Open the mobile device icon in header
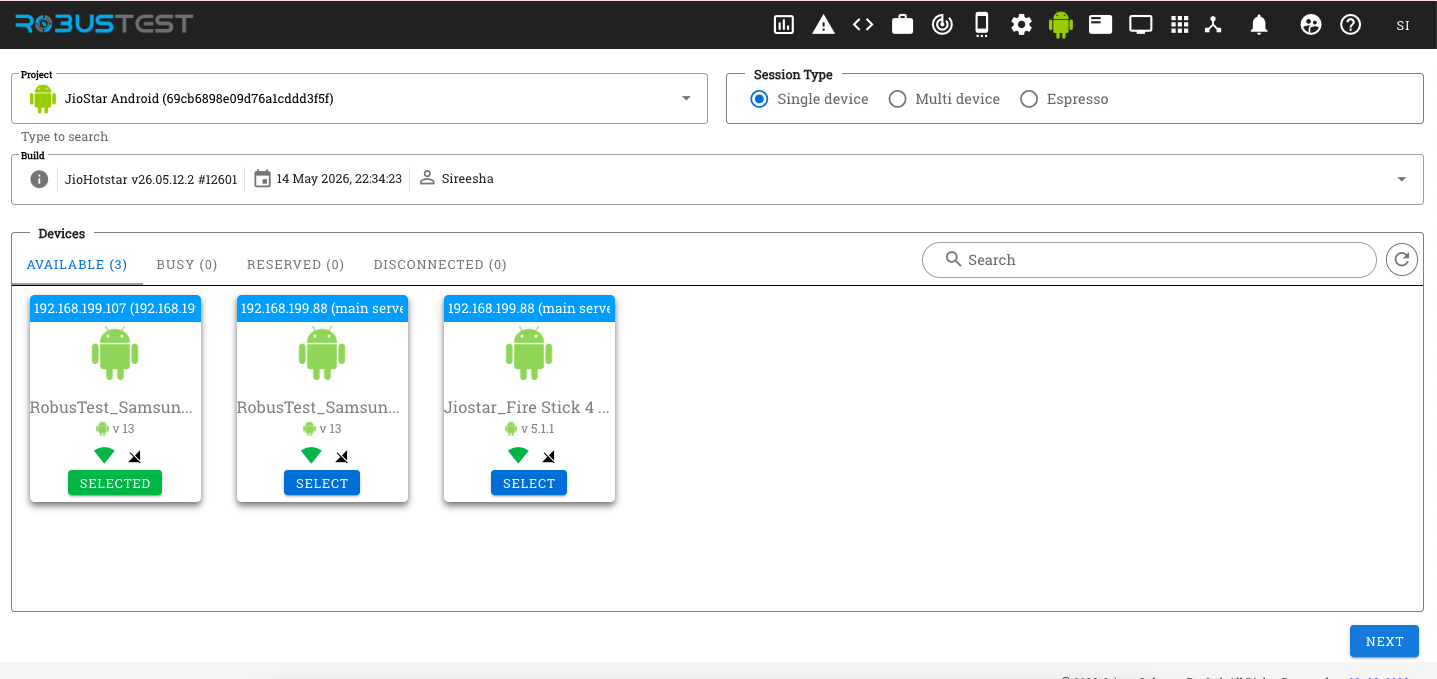 982,25
